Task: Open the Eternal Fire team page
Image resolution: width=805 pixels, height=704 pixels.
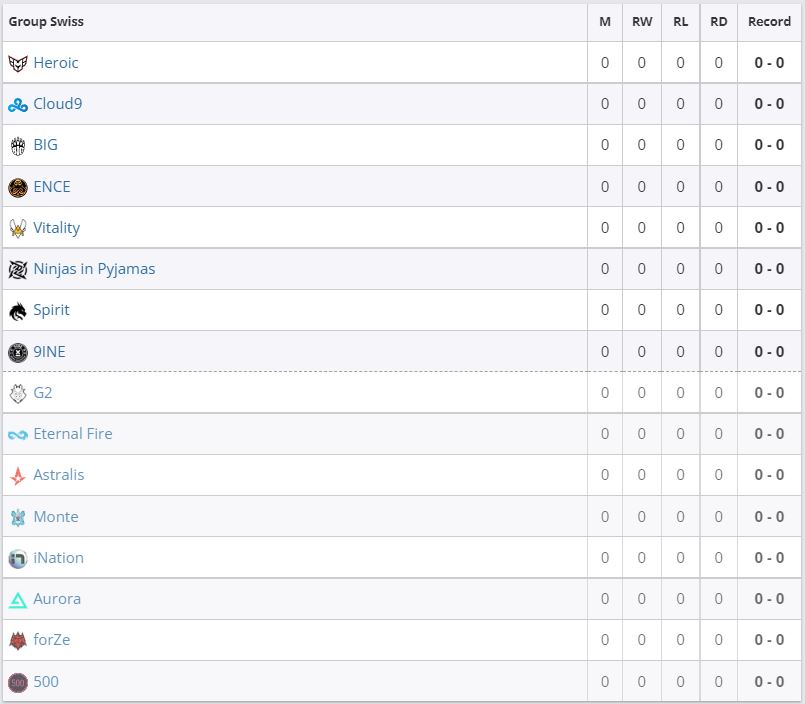Action: tap(73, 434)
